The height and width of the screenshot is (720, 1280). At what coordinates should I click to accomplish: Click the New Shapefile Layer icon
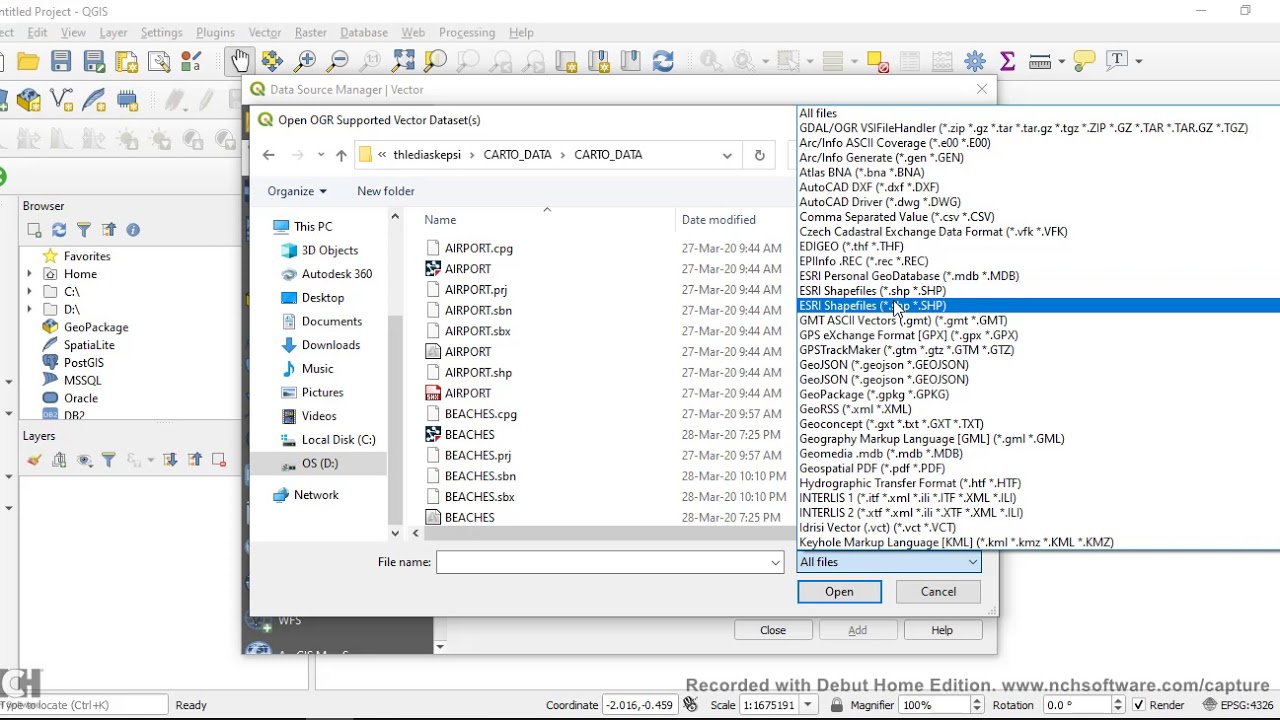click(61, 100)
